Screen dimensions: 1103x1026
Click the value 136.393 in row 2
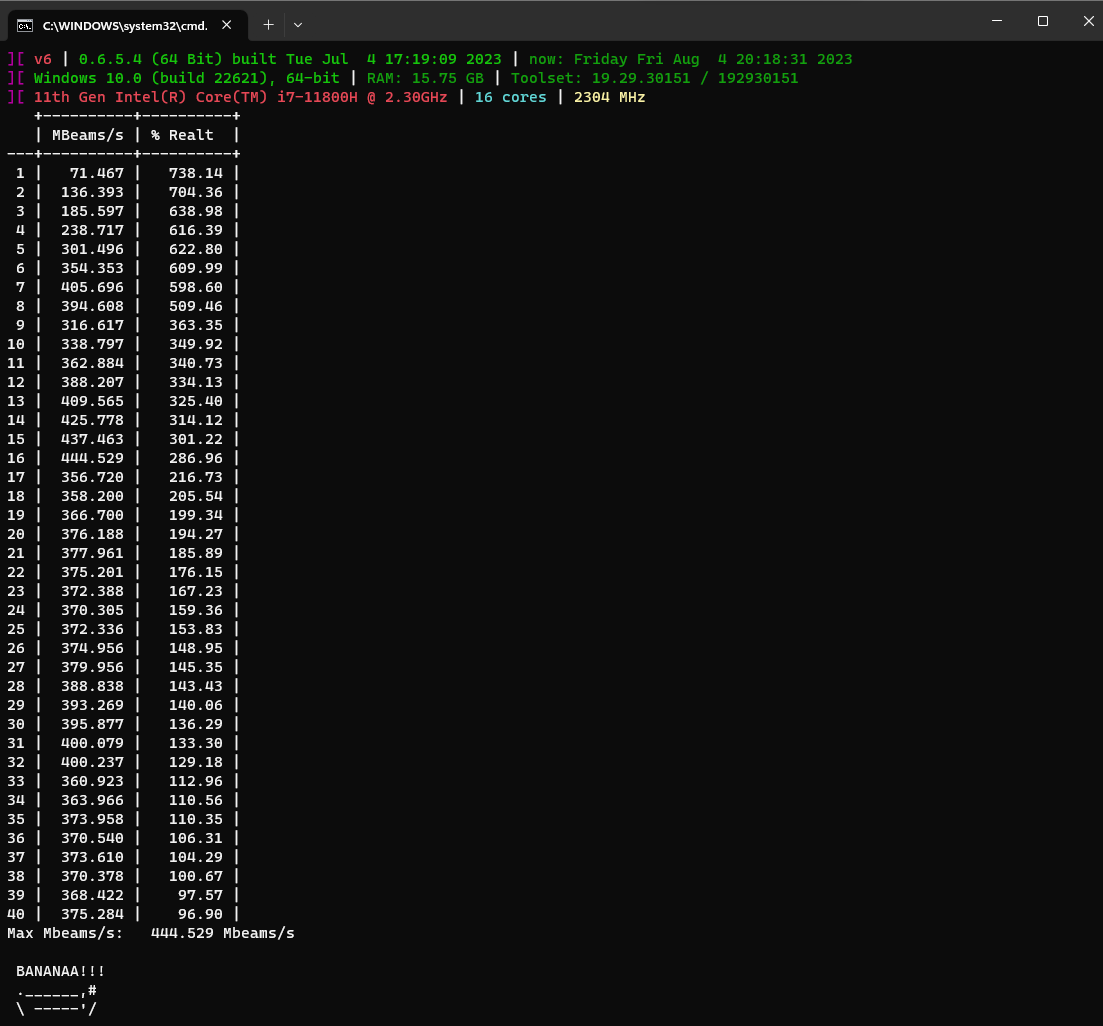pos(92,192)
